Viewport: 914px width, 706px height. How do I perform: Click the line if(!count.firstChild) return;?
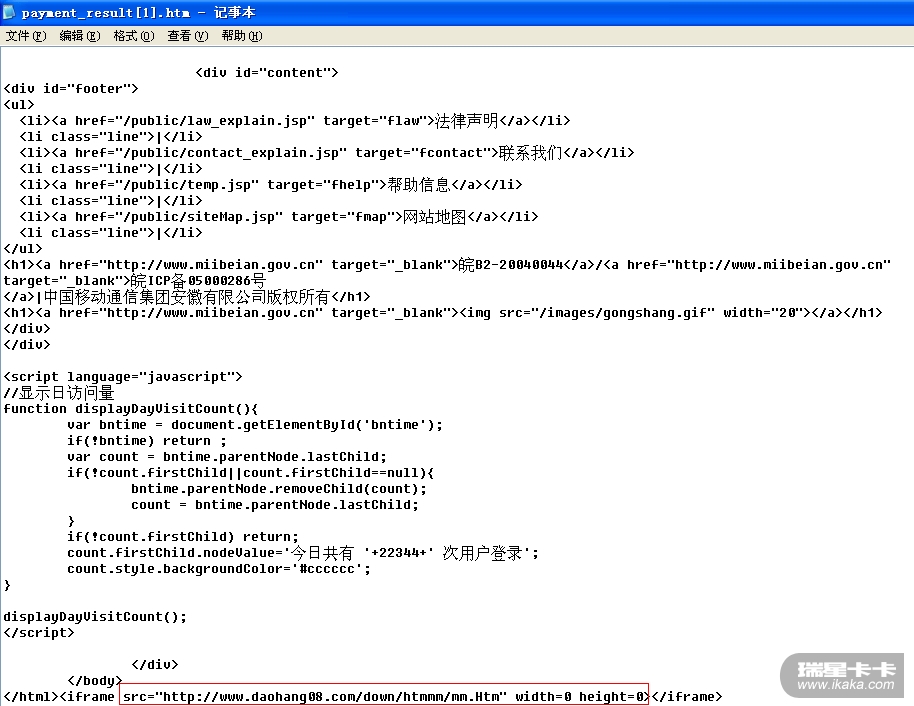point(182,536)
